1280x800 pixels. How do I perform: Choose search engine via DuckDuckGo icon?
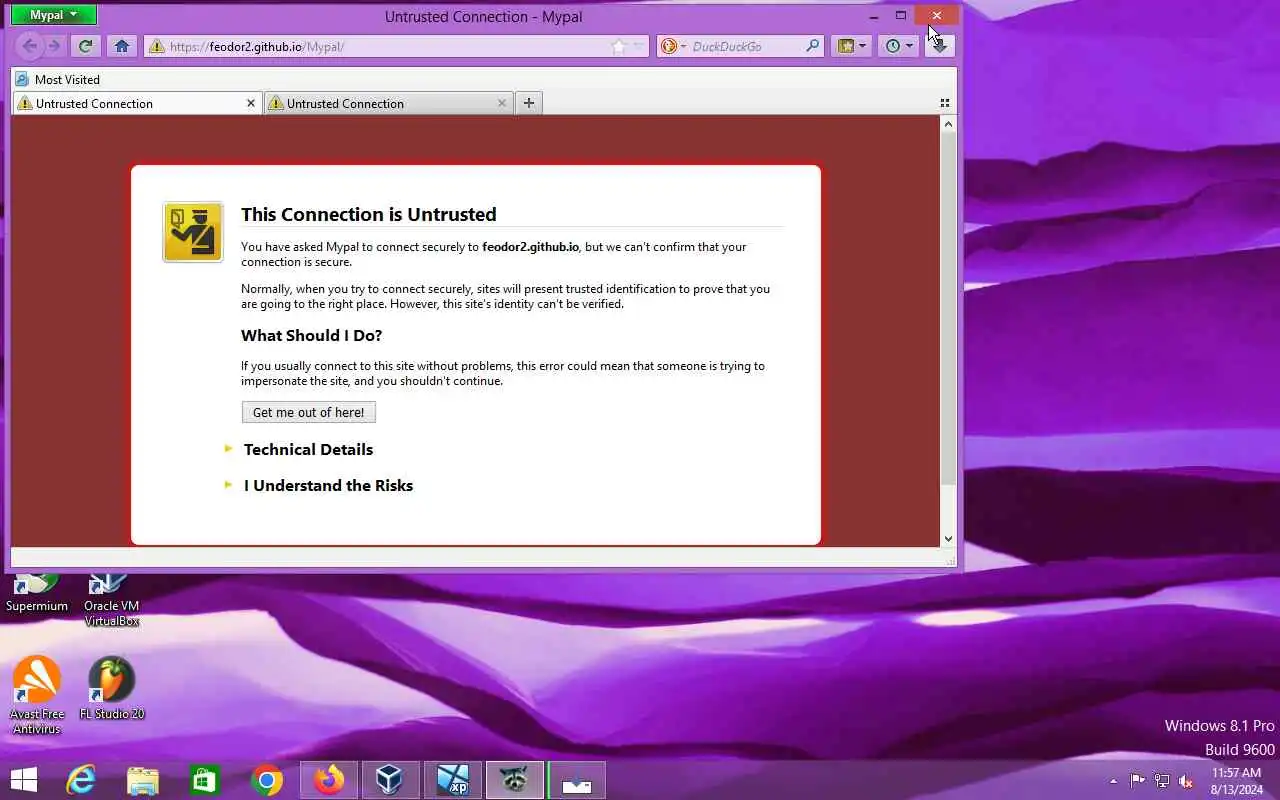[x=672, y=46]
